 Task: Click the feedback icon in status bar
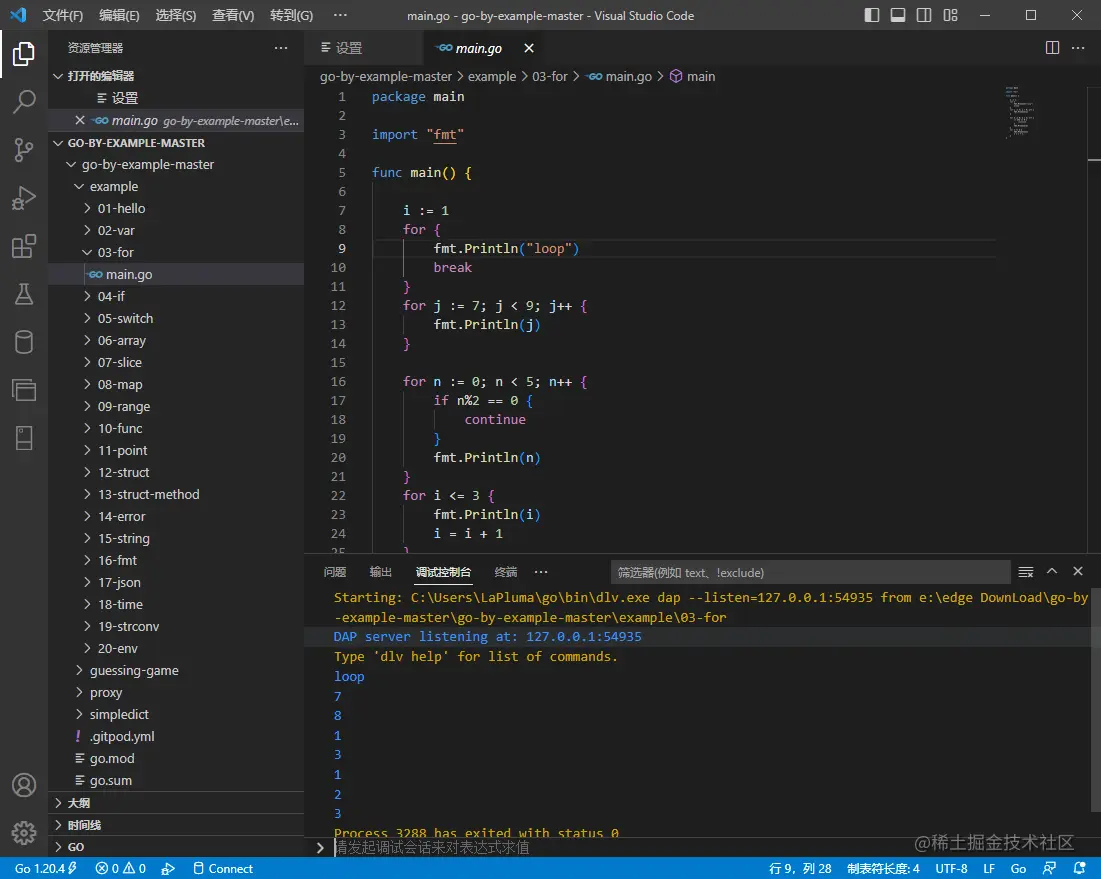[x=1049, y=868]
